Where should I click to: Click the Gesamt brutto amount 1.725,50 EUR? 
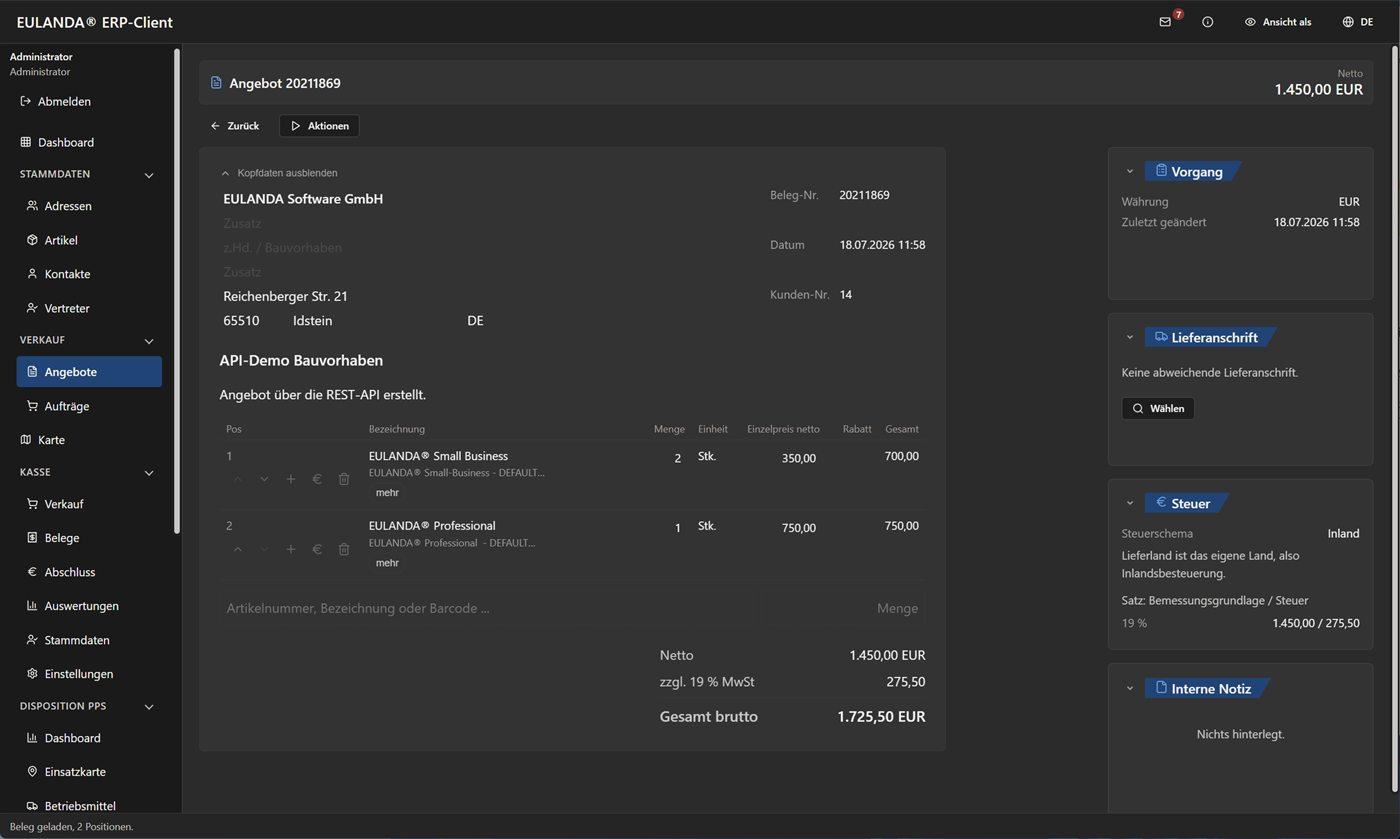tap(881, 717)
